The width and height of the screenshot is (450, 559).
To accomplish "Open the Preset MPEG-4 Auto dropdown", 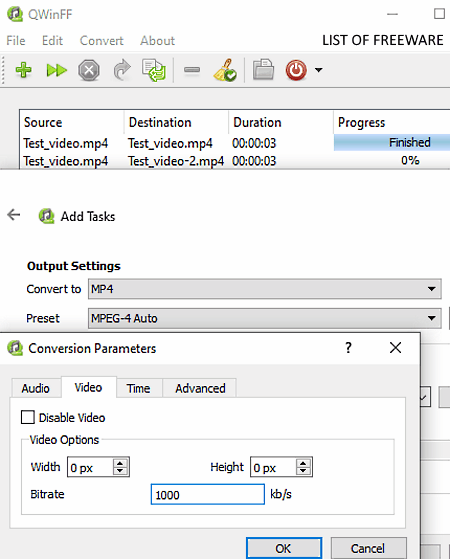I will (x=265, y=318).
